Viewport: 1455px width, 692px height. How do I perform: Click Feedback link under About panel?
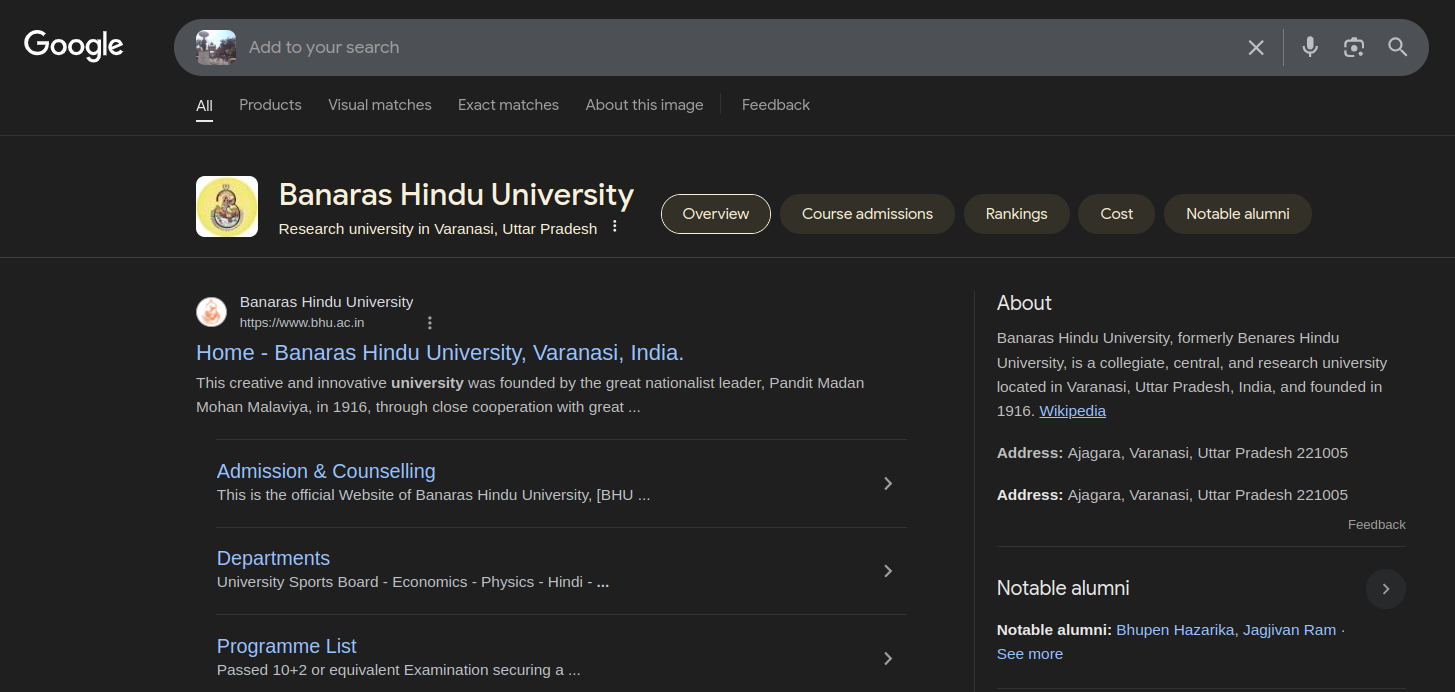1377,525
